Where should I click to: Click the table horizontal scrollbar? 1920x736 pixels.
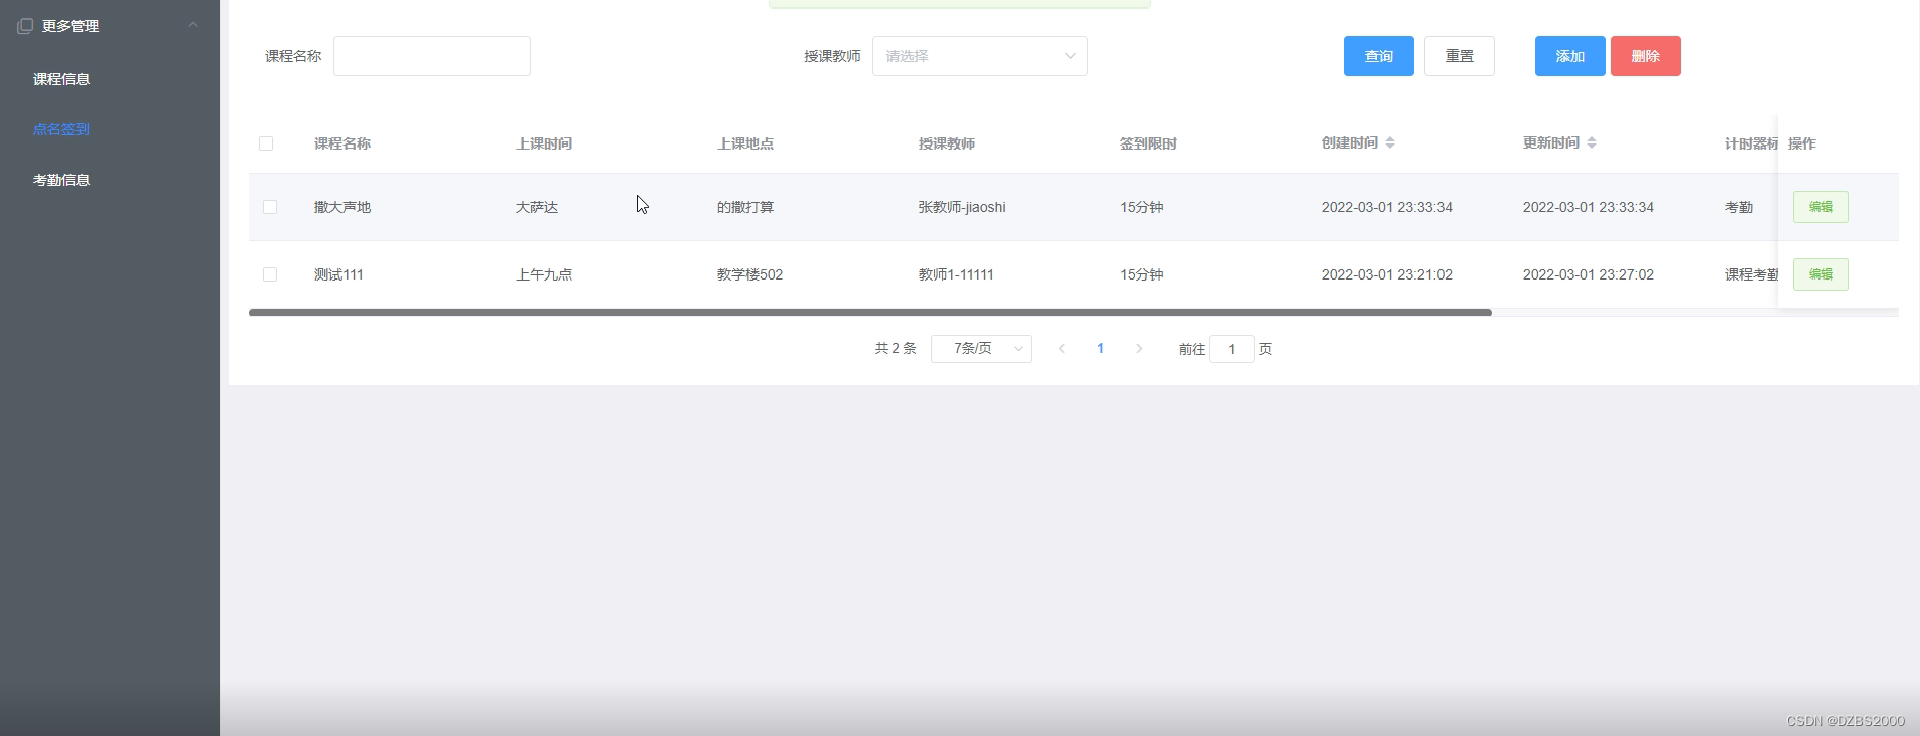(870, 312)
